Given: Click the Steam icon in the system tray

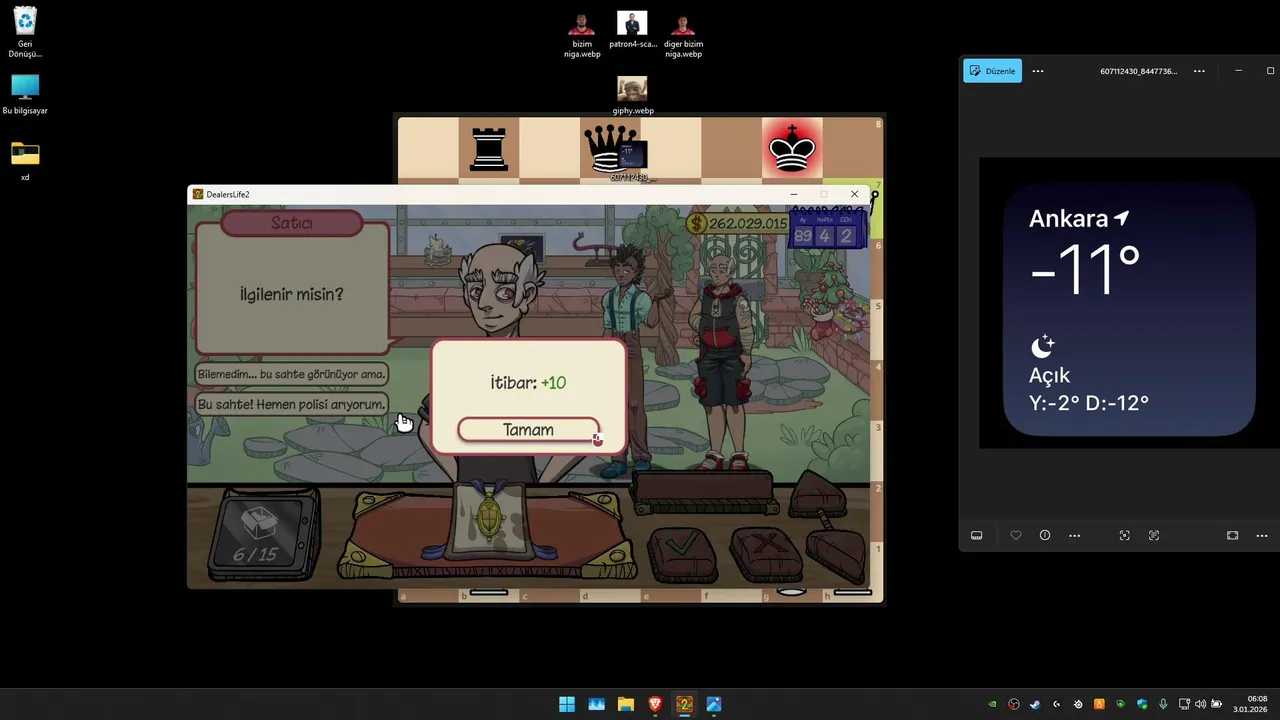Looking at the screenshot, I should 1035,704.
